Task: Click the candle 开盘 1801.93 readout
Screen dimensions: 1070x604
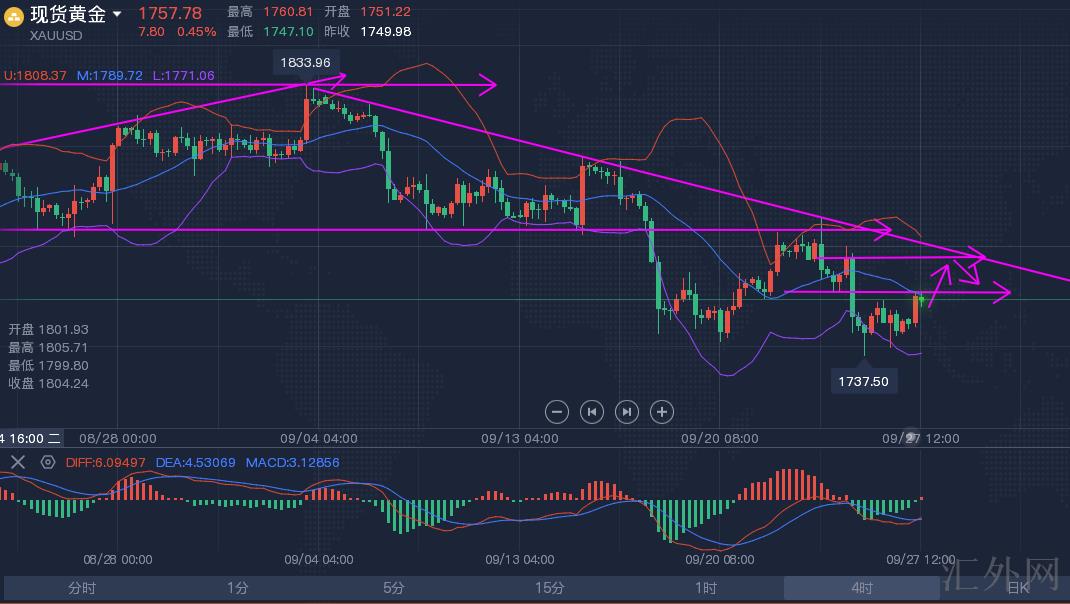Action: (48, 330)
